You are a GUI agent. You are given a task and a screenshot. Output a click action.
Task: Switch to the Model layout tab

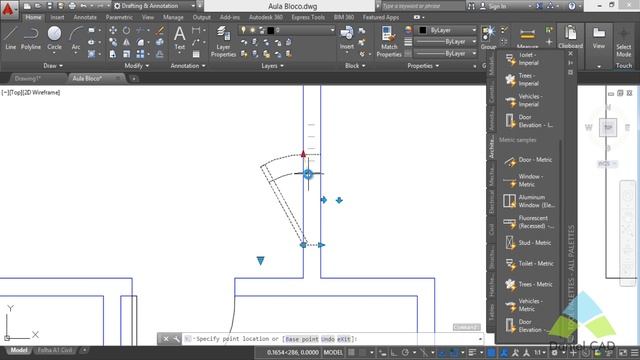[x=19, y=350]
